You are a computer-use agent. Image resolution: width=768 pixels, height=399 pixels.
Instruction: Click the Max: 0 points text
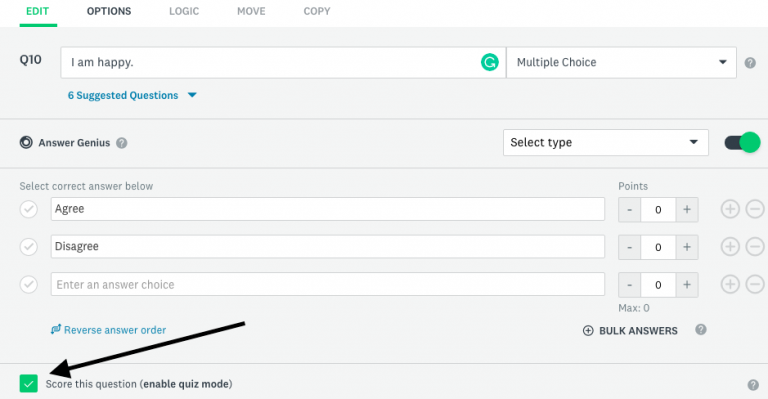tap(634, 308)
